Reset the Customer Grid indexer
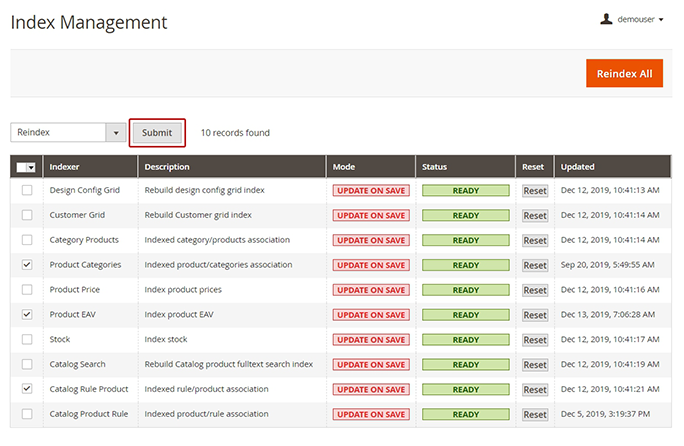 535,215
